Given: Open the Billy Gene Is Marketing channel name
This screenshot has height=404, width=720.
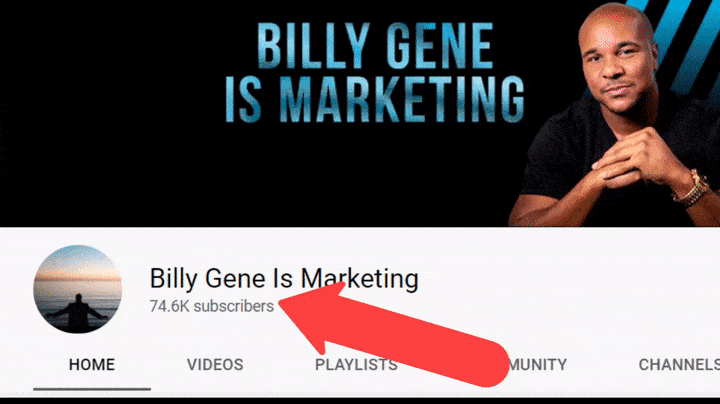Looking at the screenshot, I should click(284, 279).
